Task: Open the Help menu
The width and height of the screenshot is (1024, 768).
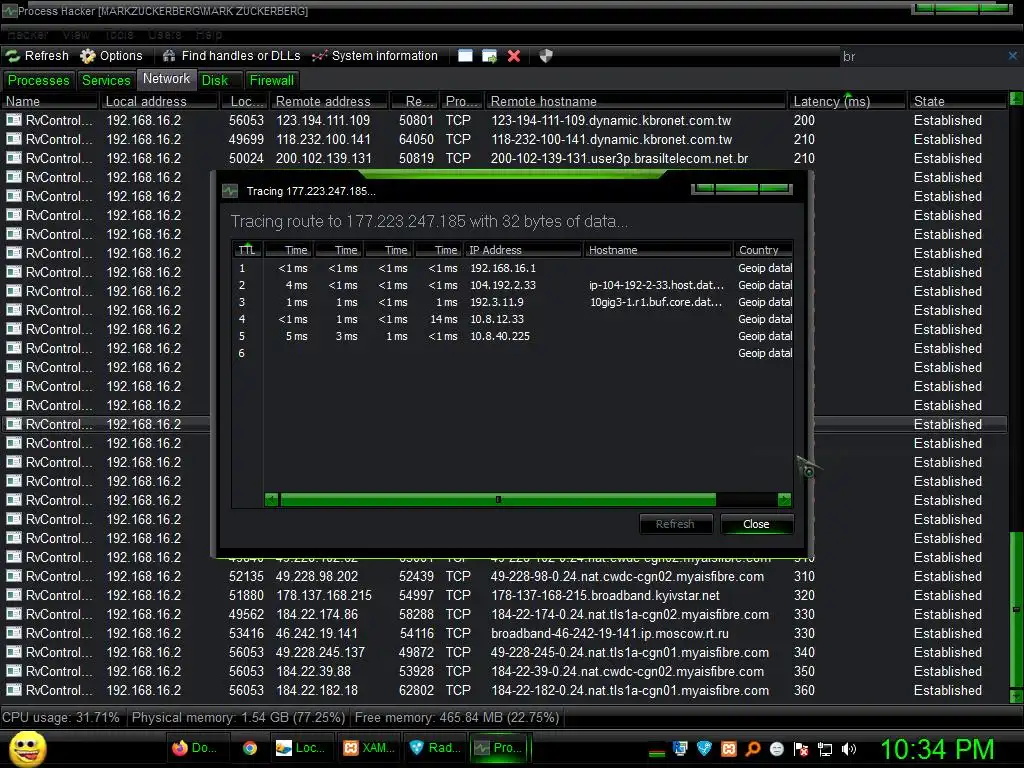Action: (x=208, y=35)
